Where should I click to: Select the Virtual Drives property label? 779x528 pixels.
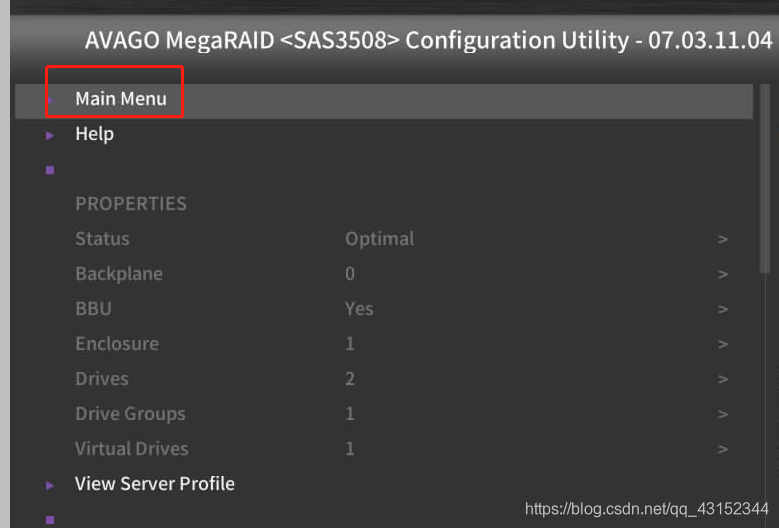pos(132,449)
